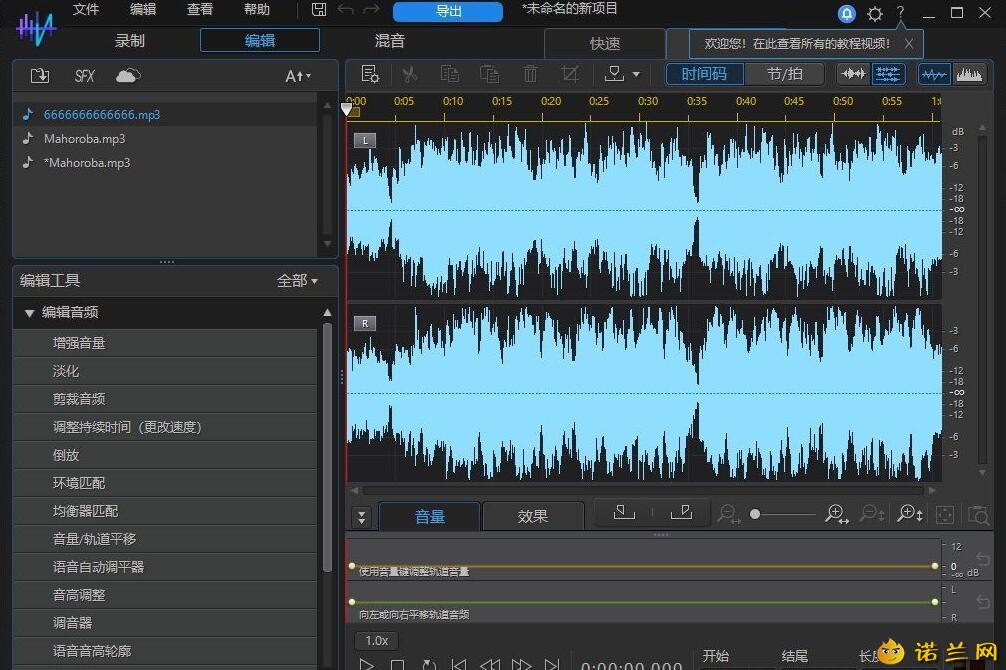The width and height of the screenshot is (1006, 670).
Task: Collapse the 编辑音频 section
Action: (29, 313)
